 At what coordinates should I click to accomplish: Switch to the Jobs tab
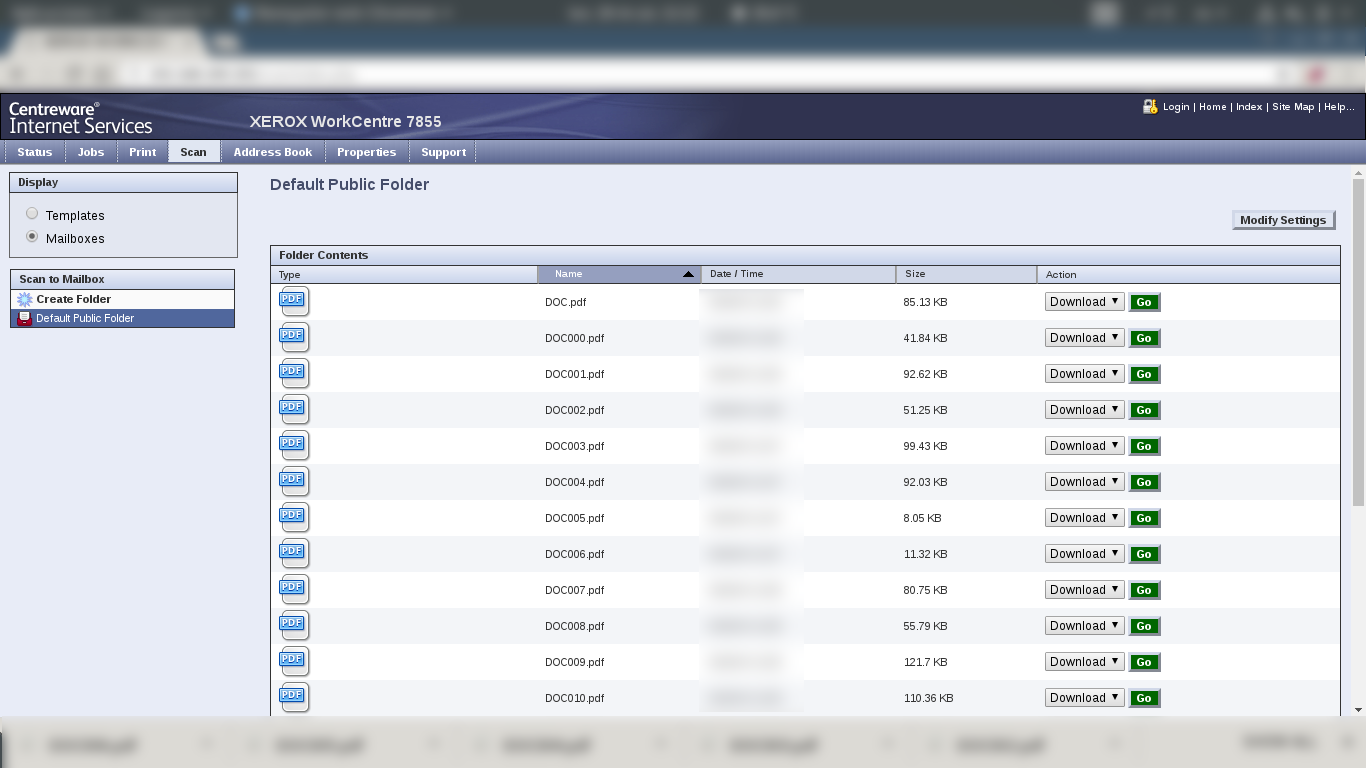pos(91,152)
